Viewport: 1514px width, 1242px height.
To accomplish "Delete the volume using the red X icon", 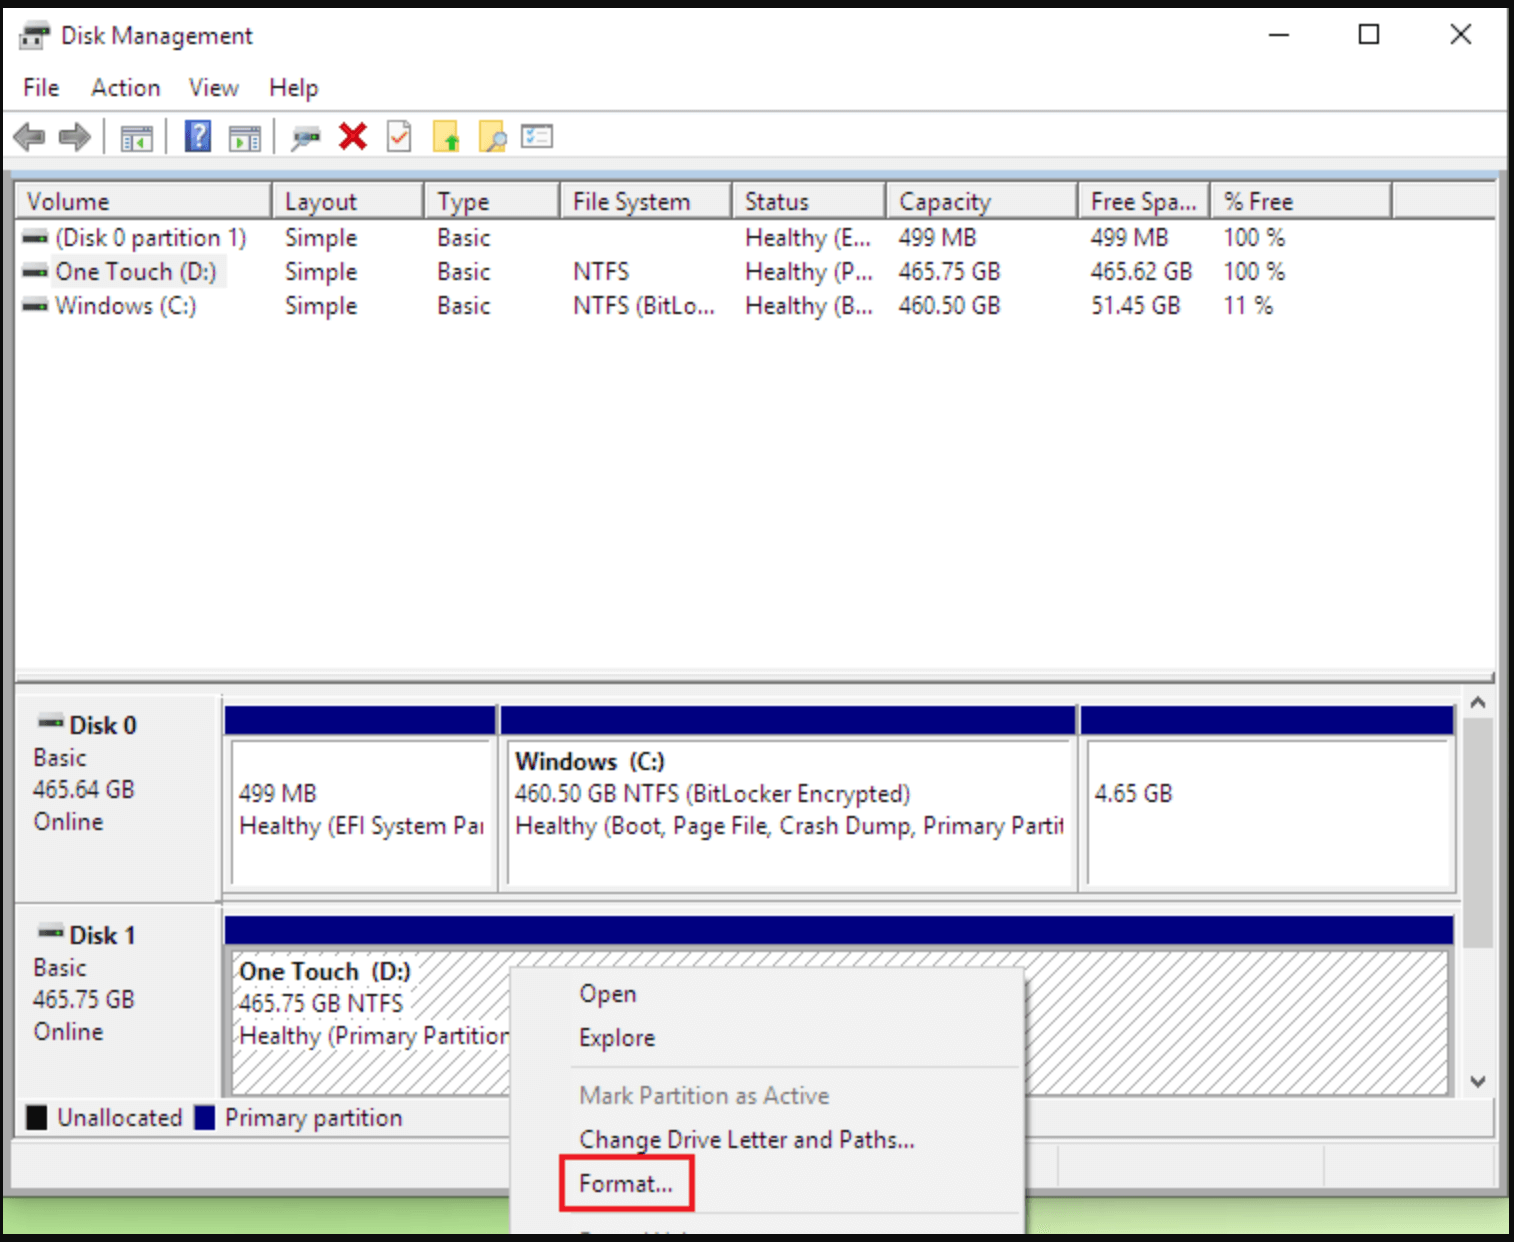I will [352, 136].
